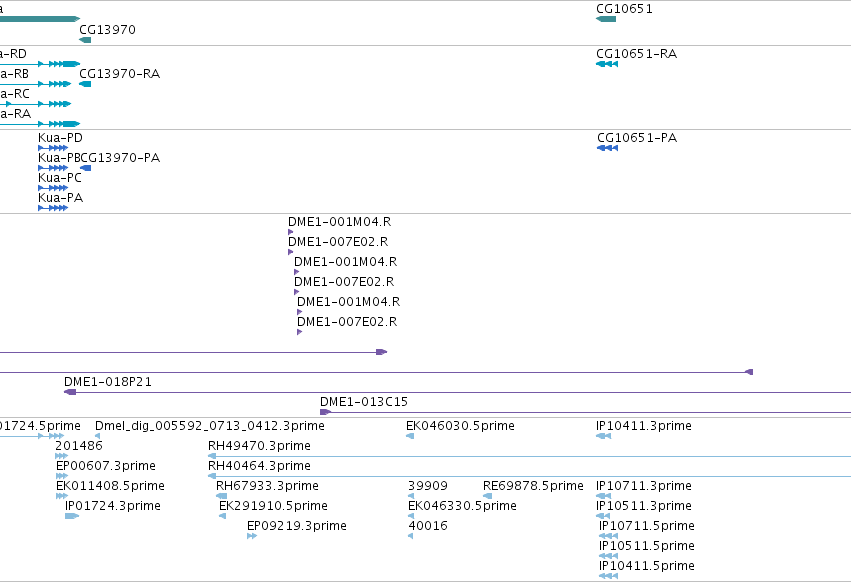Click the DME1-018P21 clone end marker
Viewport: 851px width, 582px height.
(70, 392)
